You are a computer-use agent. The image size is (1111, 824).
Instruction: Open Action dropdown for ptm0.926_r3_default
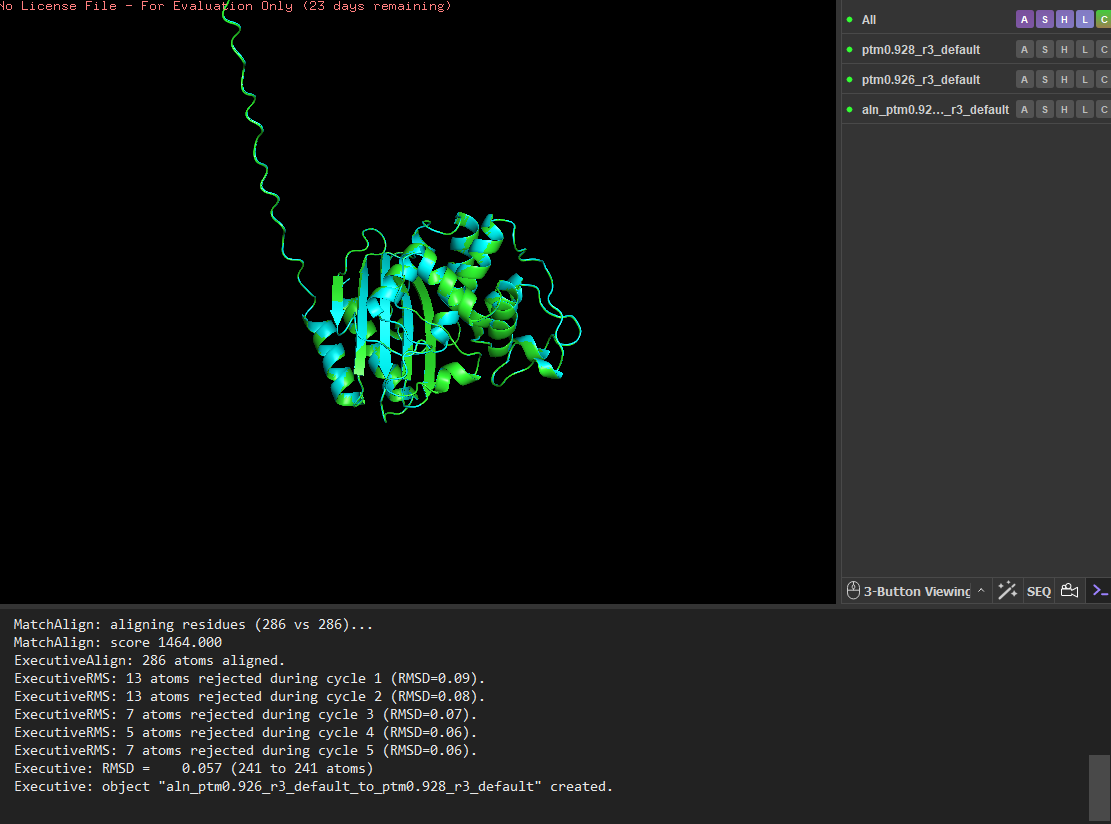pyautogui.click(x=1024, y=80)
